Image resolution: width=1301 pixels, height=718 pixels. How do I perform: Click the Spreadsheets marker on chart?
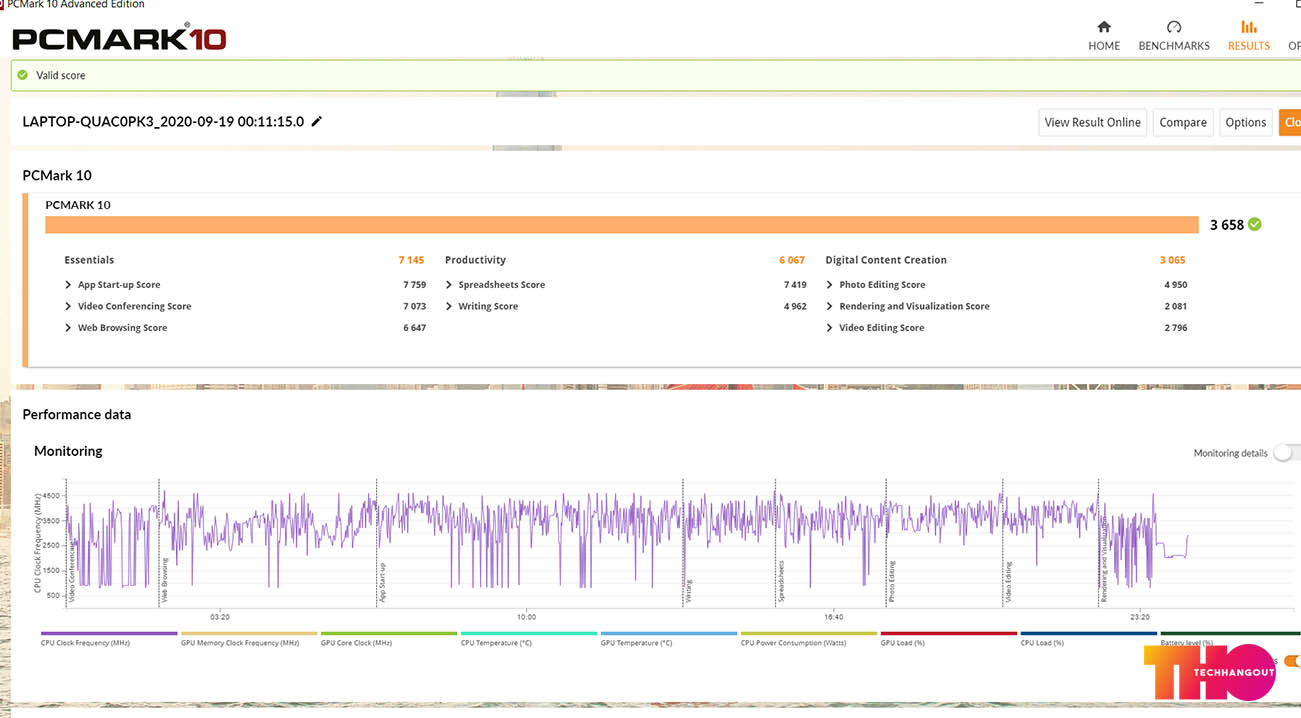coord(781,581)
